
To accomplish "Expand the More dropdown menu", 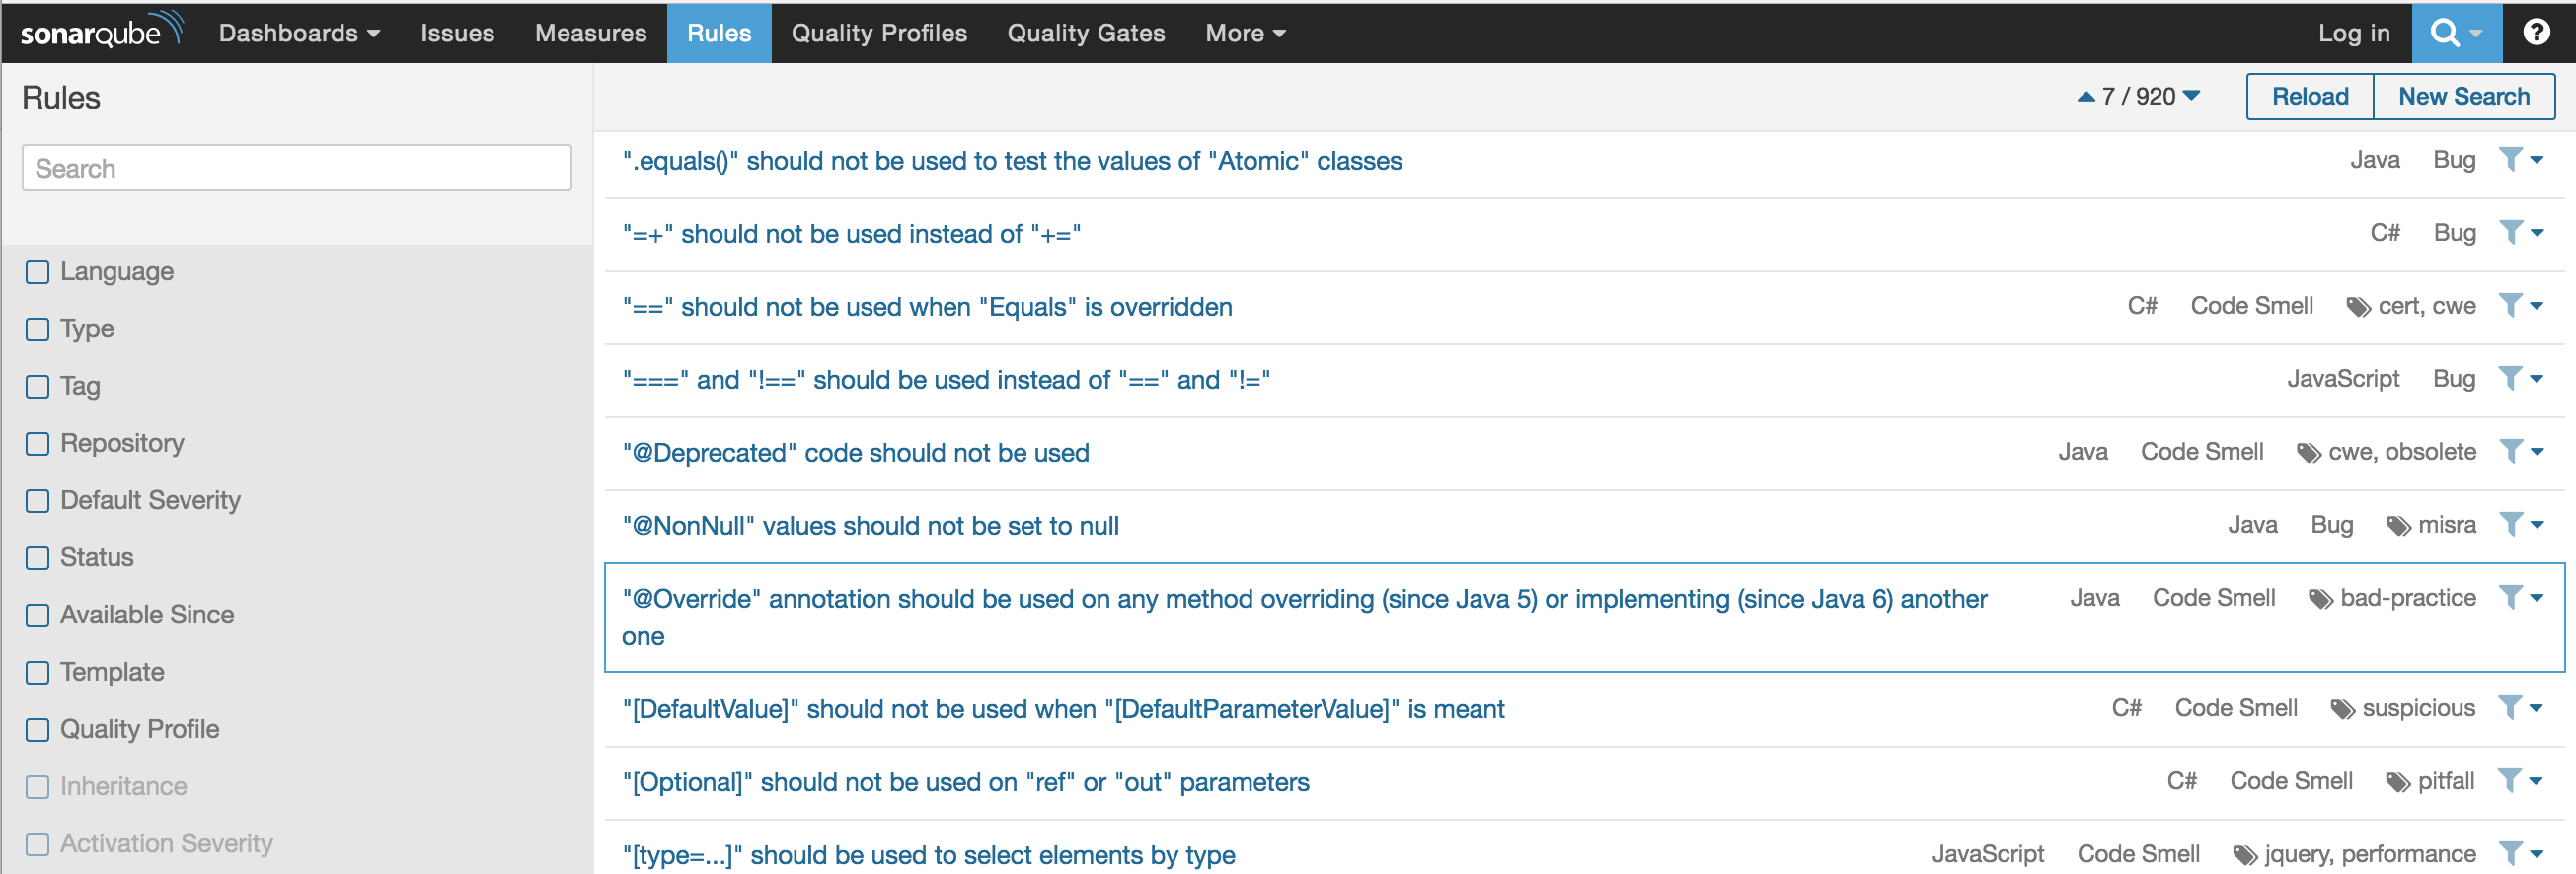I will tap(1244, 33).
